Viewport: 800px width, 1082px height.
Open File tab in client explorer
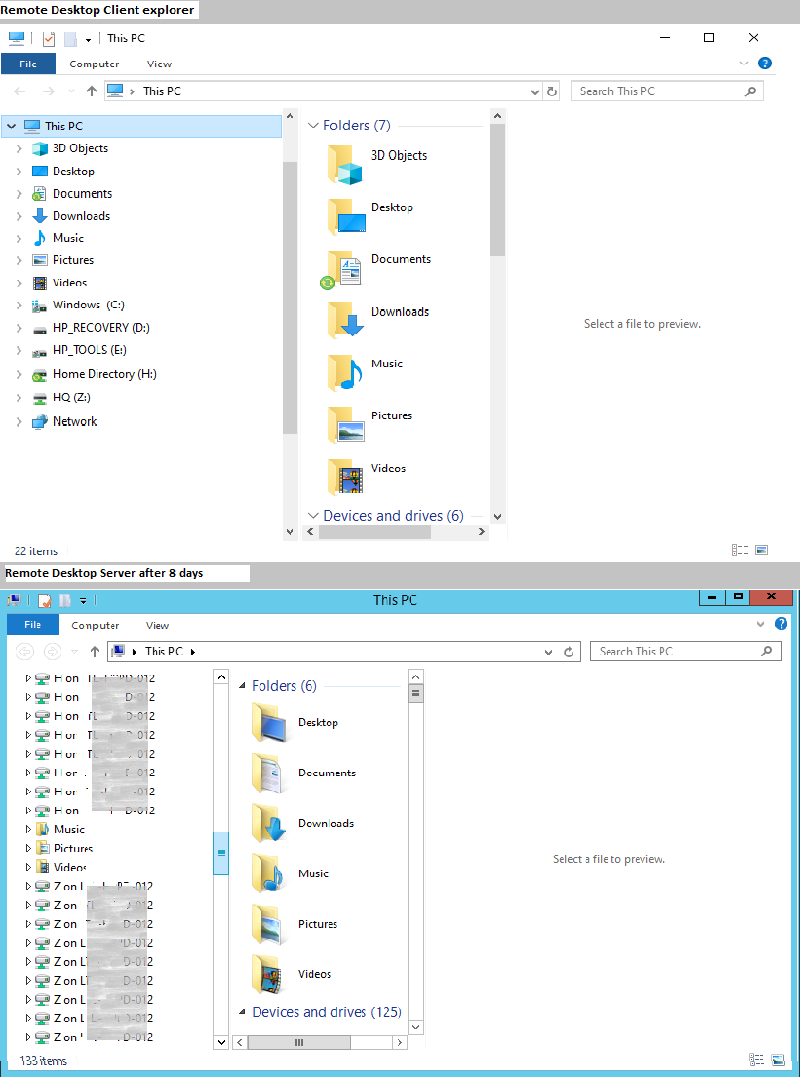coord(28,63)
